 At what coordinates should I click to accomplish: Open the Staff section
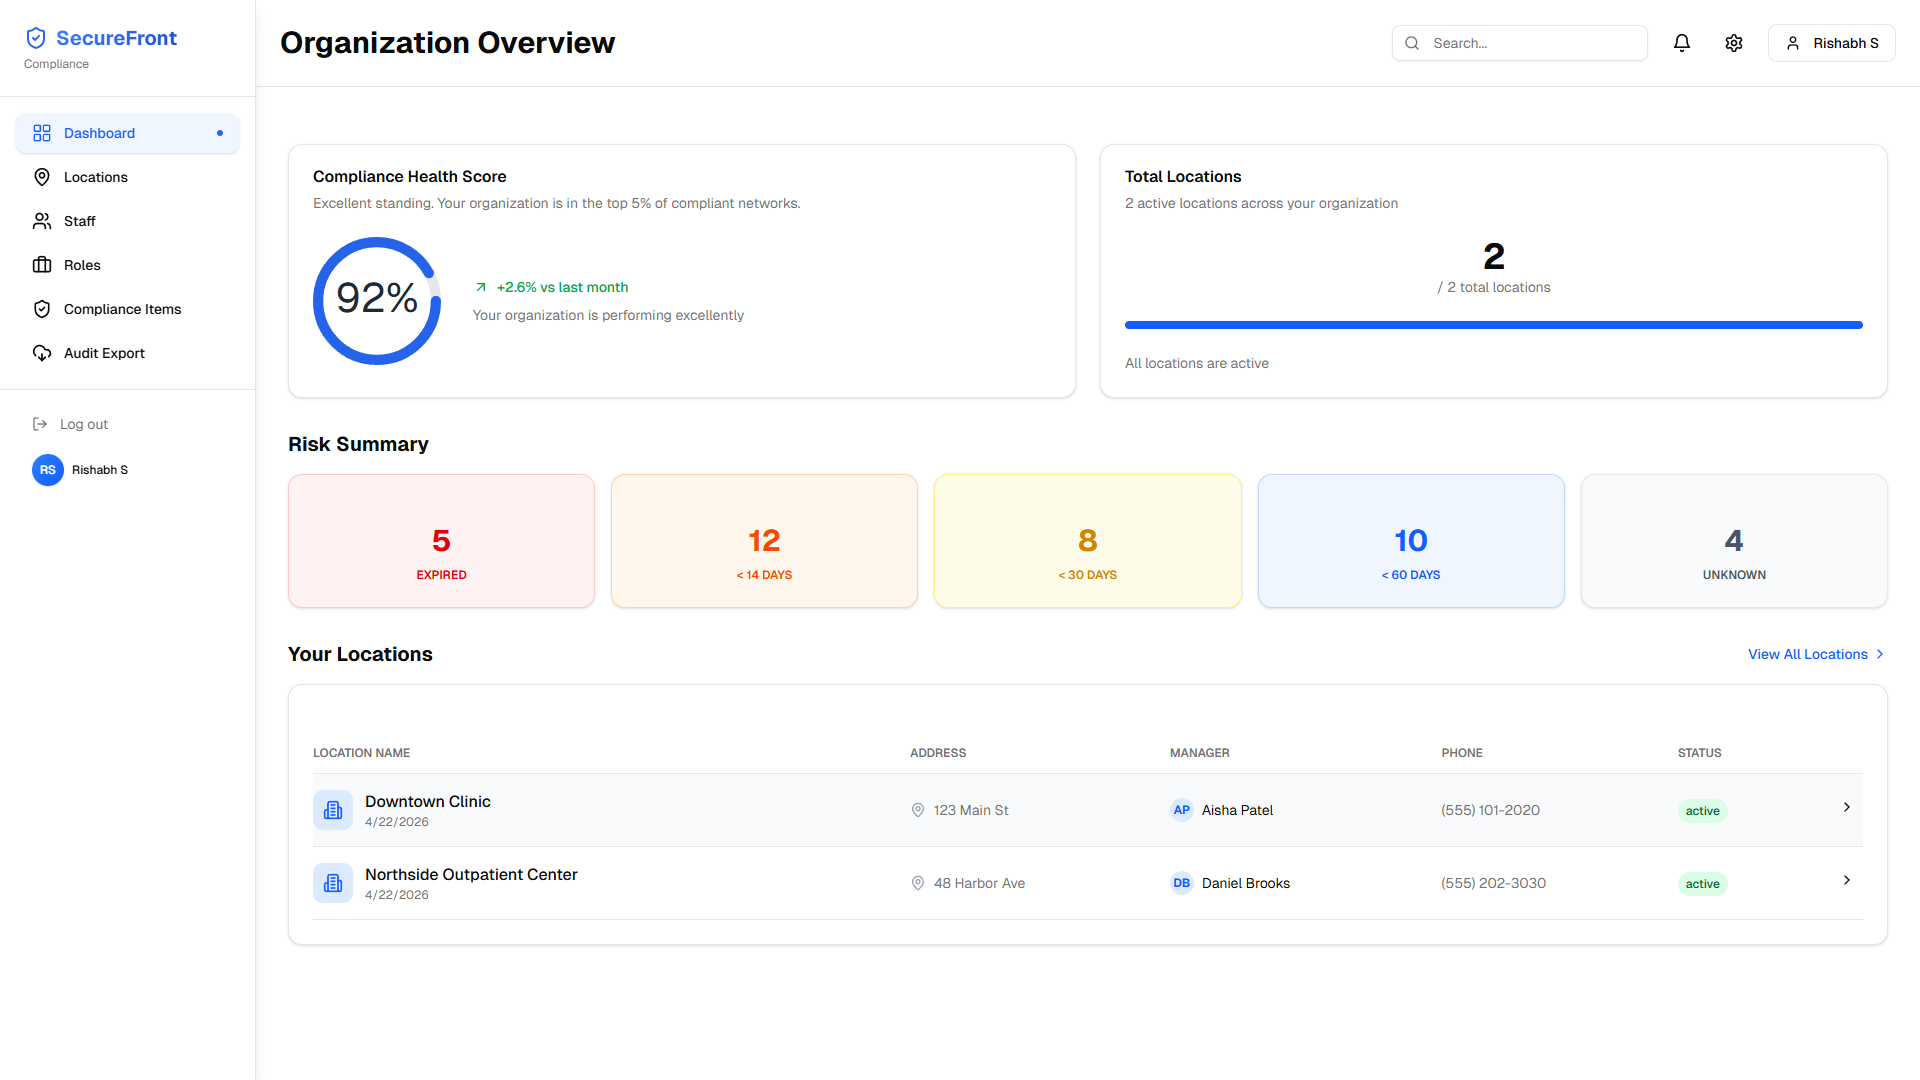pyautogui.click(x=80, y=221)
